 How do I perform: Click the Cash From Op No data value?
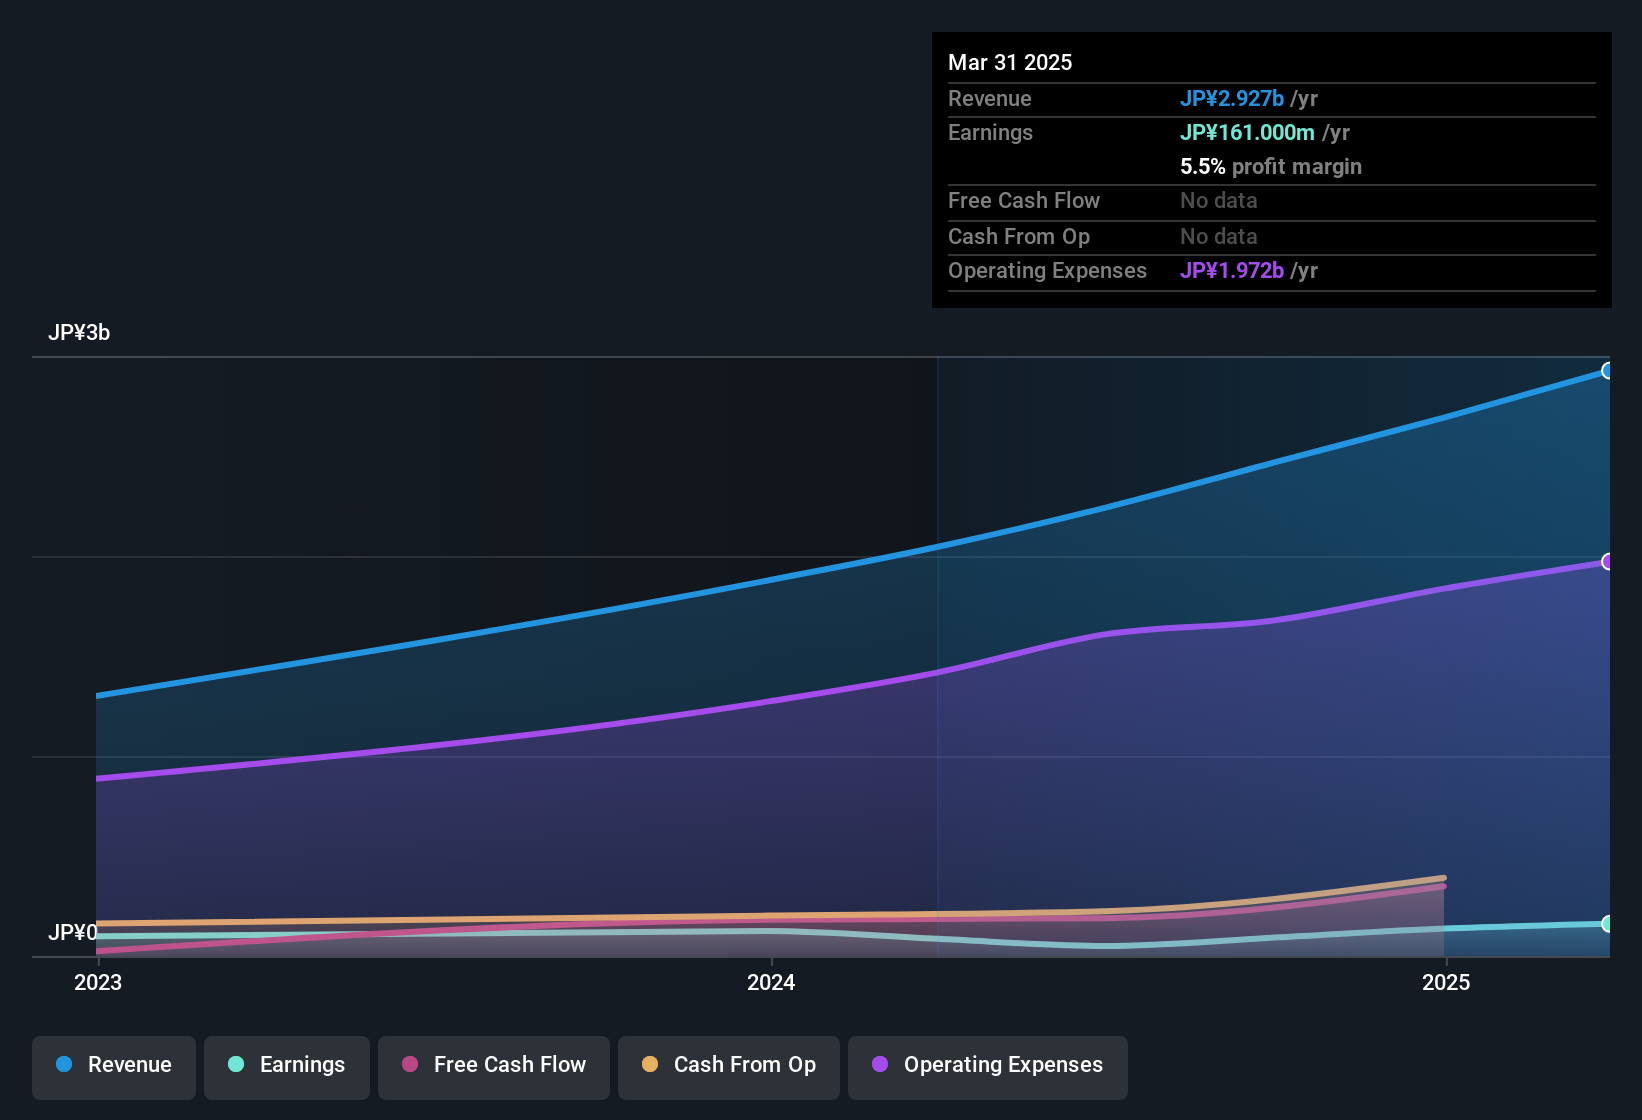pyautogui.click(x=1219, y=236)
